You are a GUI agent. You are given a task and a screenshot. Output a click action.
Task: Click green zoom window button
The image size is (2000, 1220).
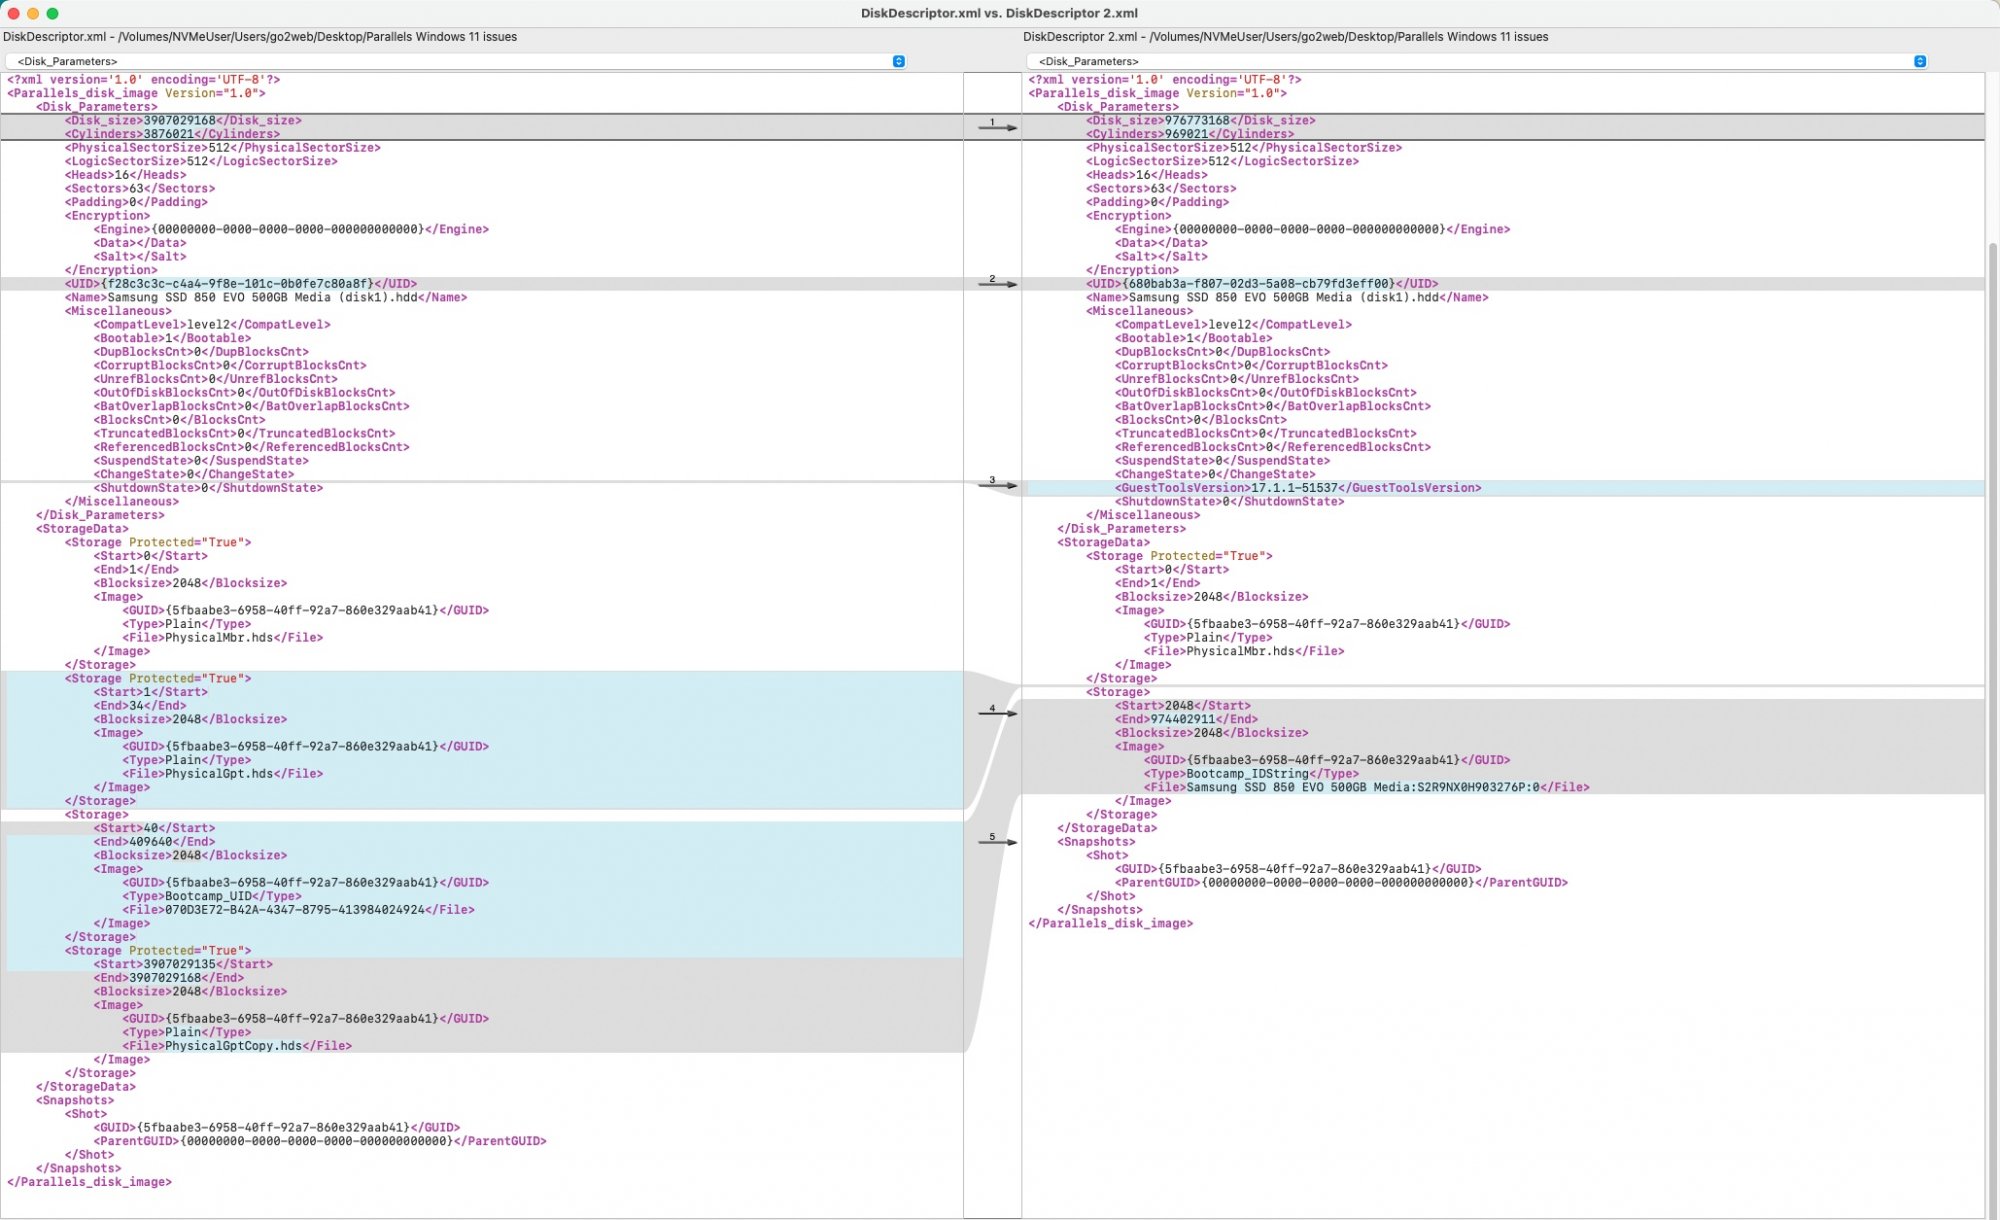pos(53,13)
